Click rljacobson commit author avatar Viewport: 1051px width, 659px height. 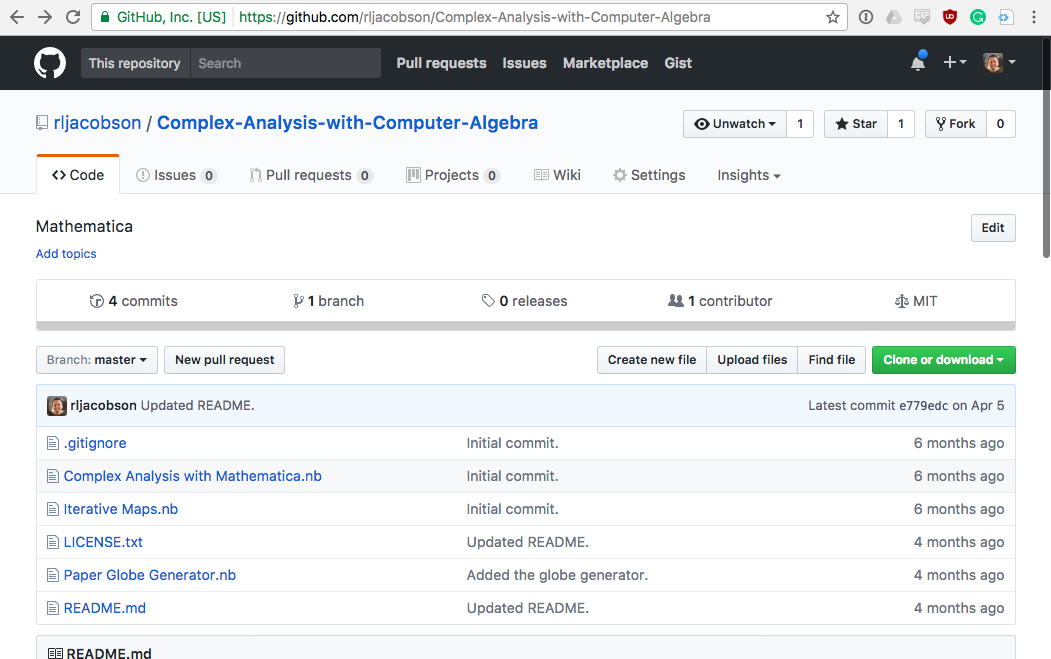[x=57, y=406]
